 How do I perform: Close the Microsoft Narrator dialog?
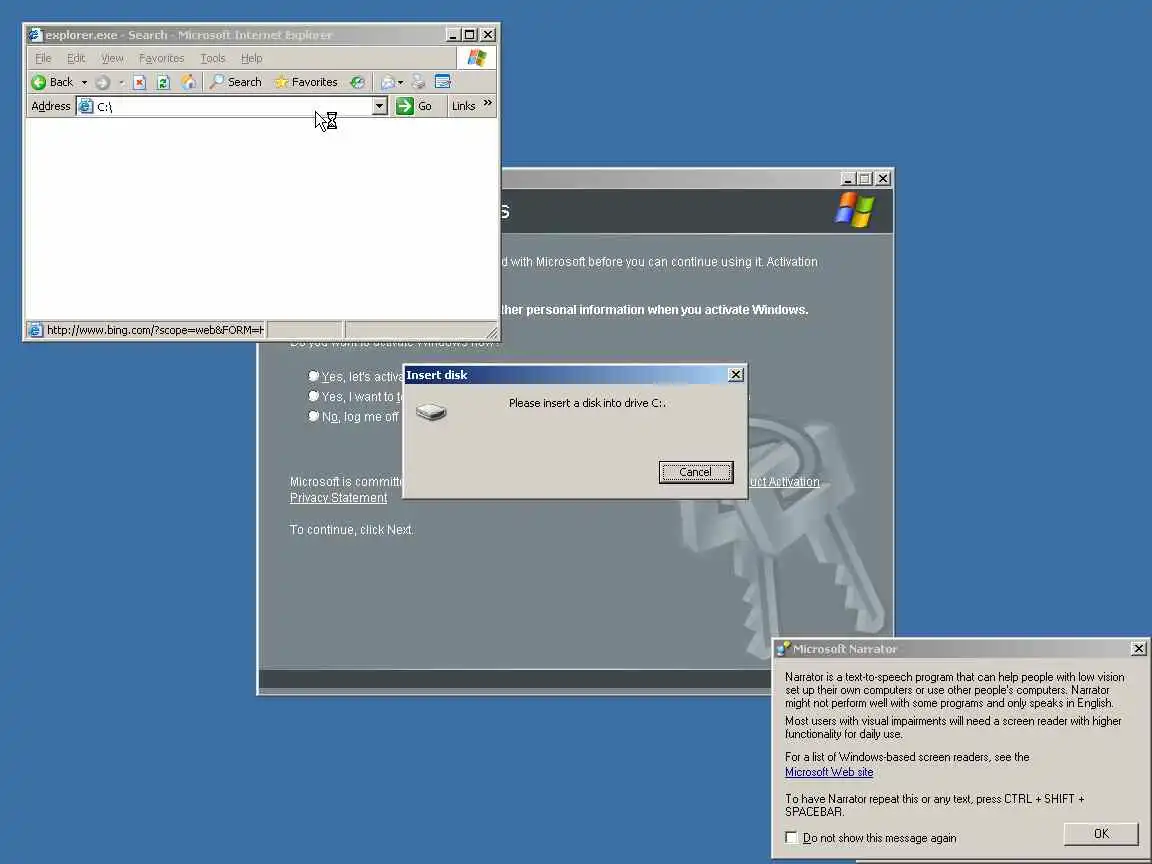1138,649
